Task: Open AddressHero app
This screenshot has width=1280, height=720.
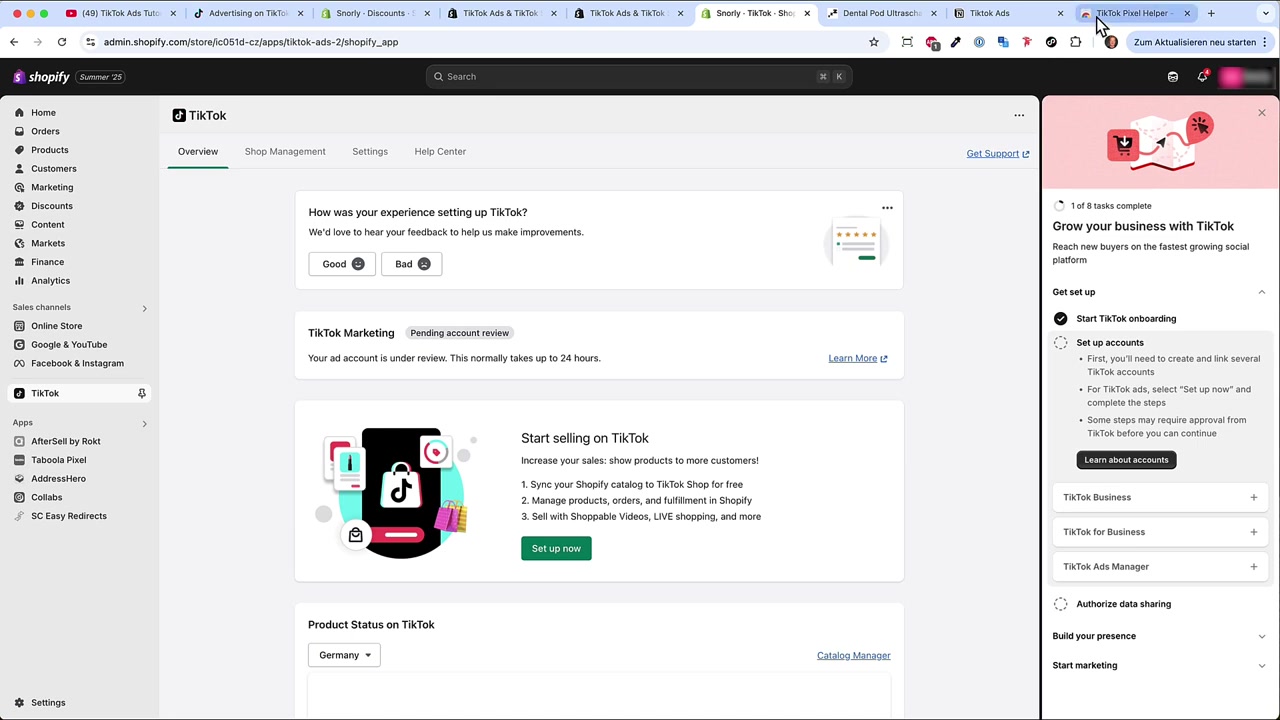Action: click(x=58, y=479)
